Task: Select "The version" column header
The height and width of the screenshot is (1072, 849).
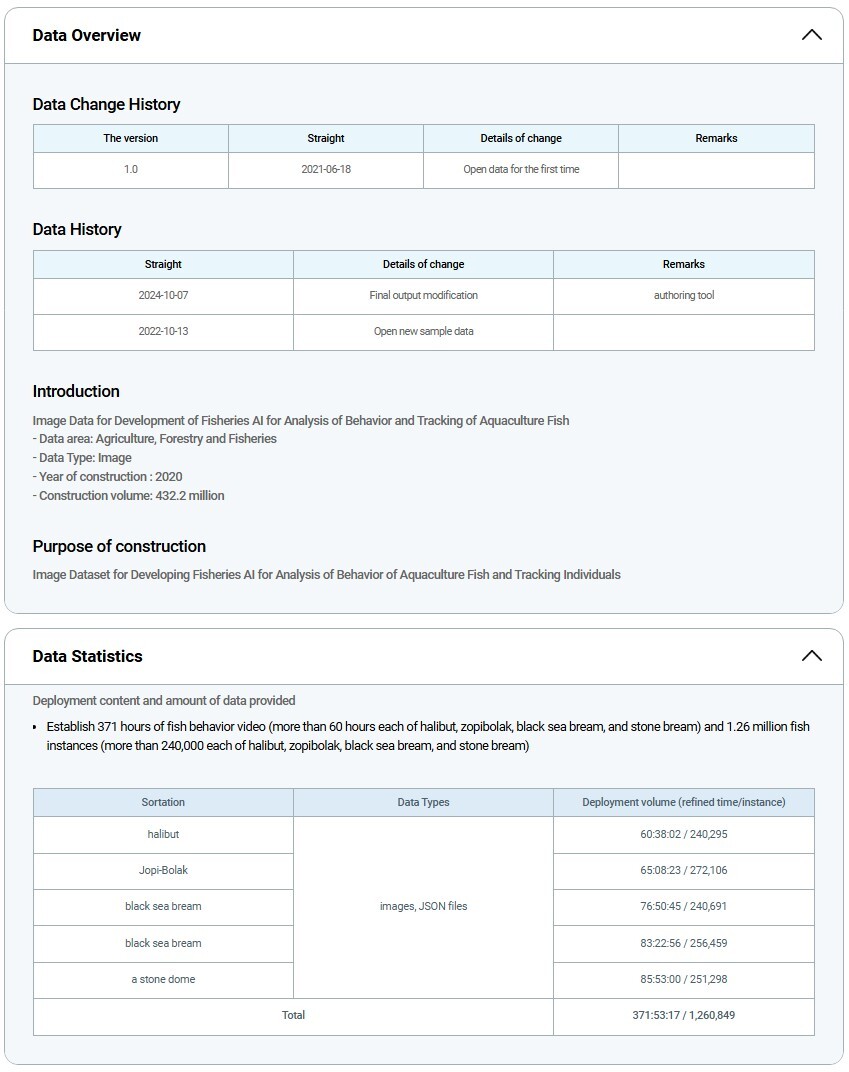Action: tap(131, 138)
